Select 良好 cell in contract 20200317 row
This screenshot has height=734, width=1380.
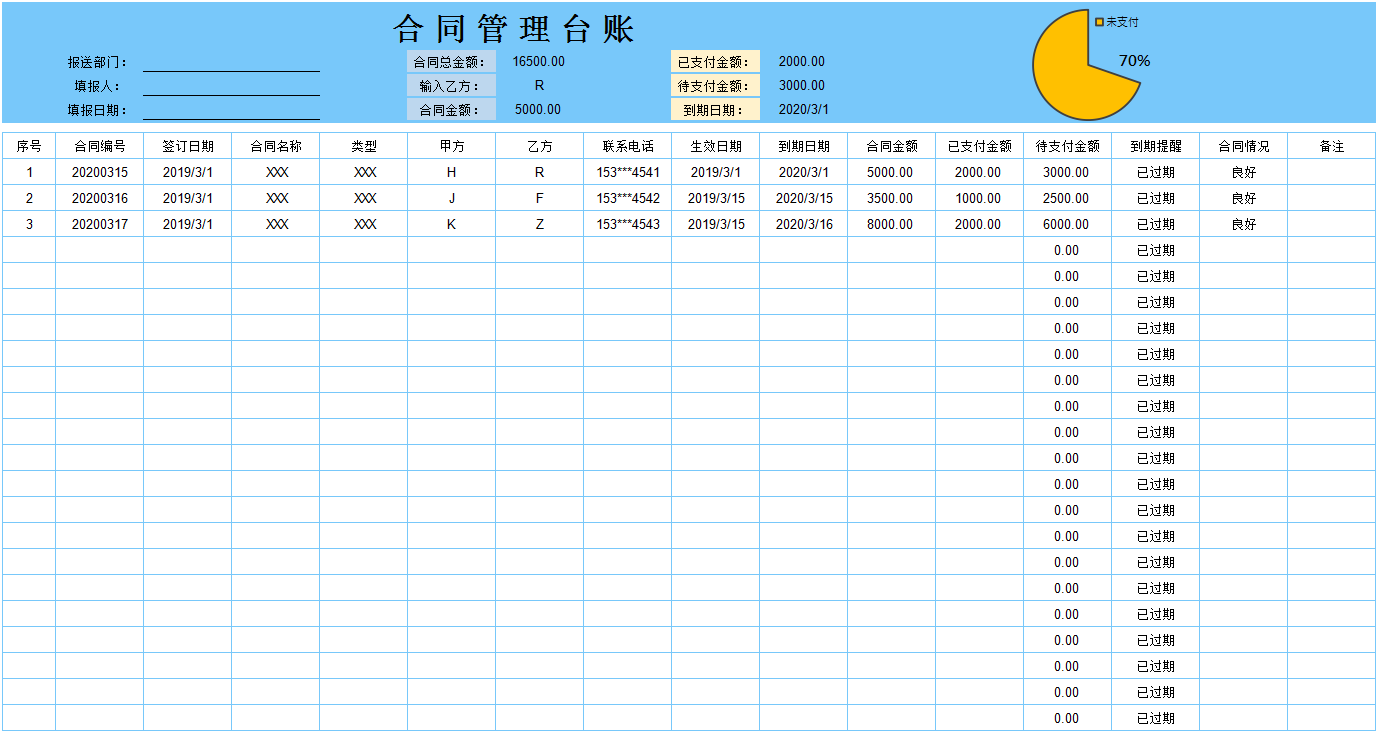click(x=1244, y=224)
